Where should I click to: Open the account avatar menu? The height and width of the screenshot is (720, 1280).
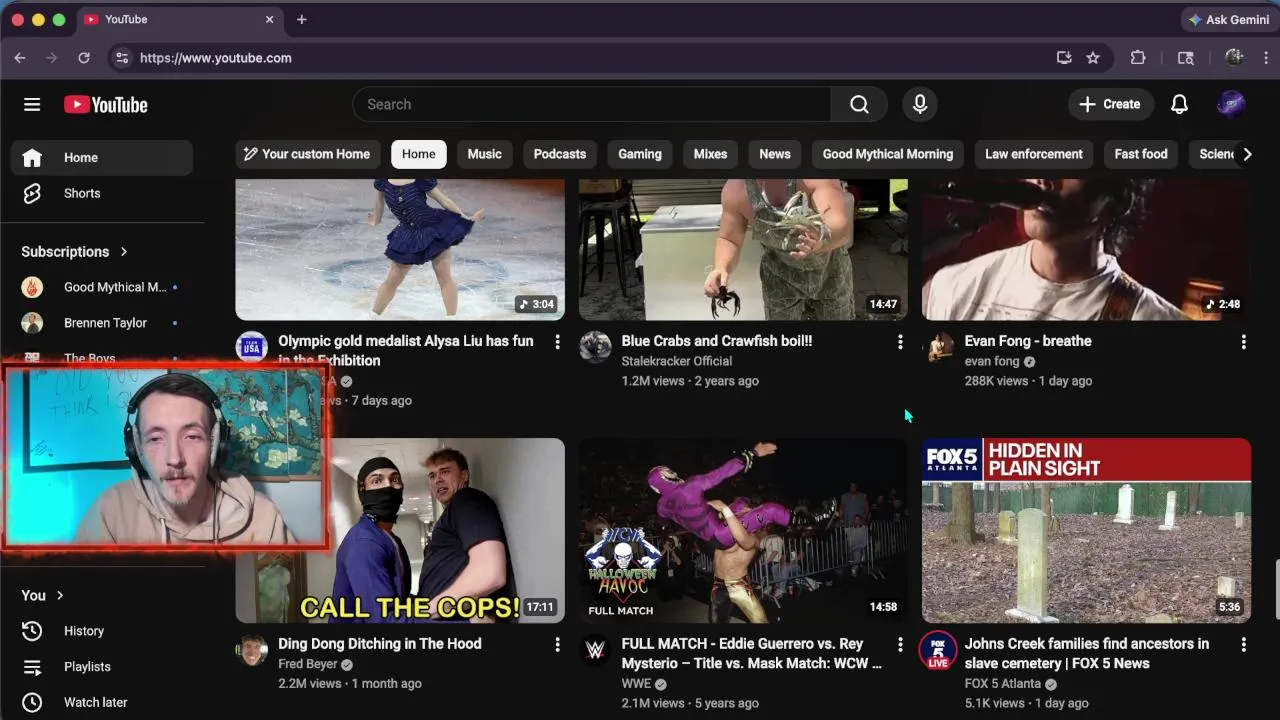coord(1231,104)
